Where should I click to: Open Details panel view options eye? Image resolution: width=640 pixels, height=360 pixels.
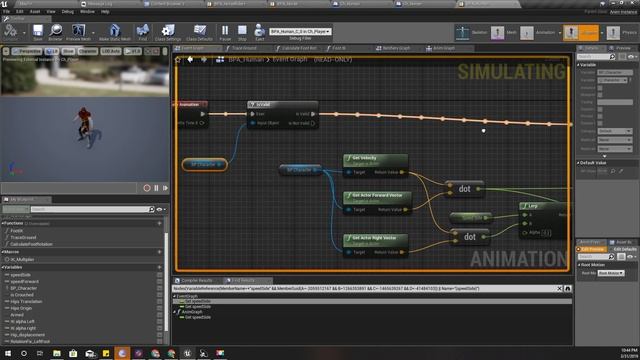[x=633, y=57]
